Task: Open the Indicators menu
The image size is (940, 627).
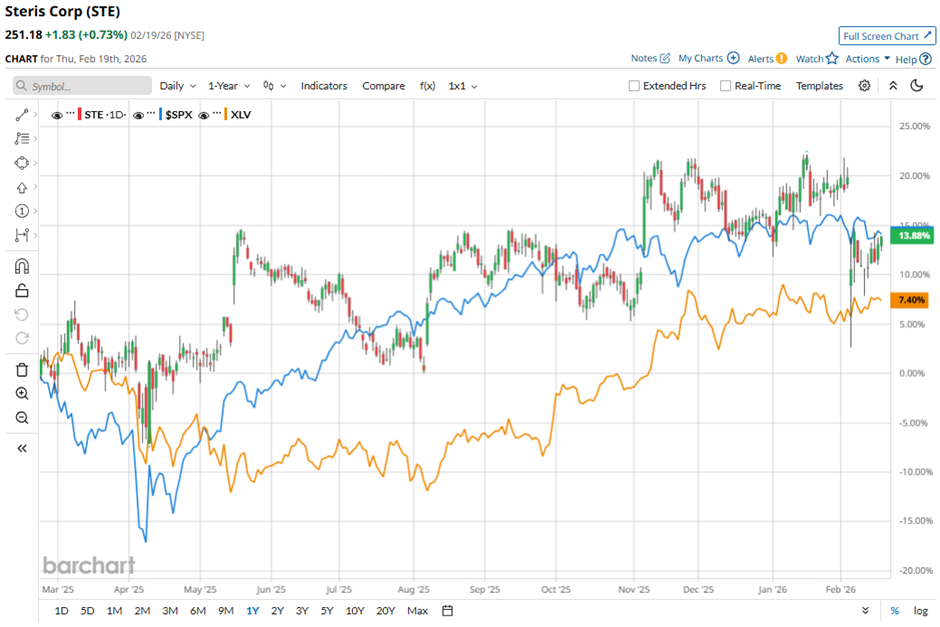Action: pos(323,86)
